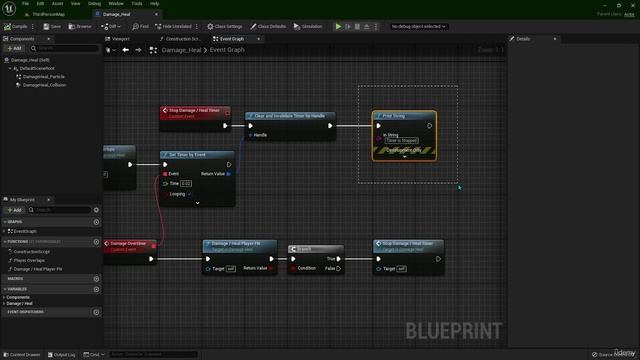640x360 pixels.
Task: Select Damage / Heal Player Fit function
Action: point(37,269)
